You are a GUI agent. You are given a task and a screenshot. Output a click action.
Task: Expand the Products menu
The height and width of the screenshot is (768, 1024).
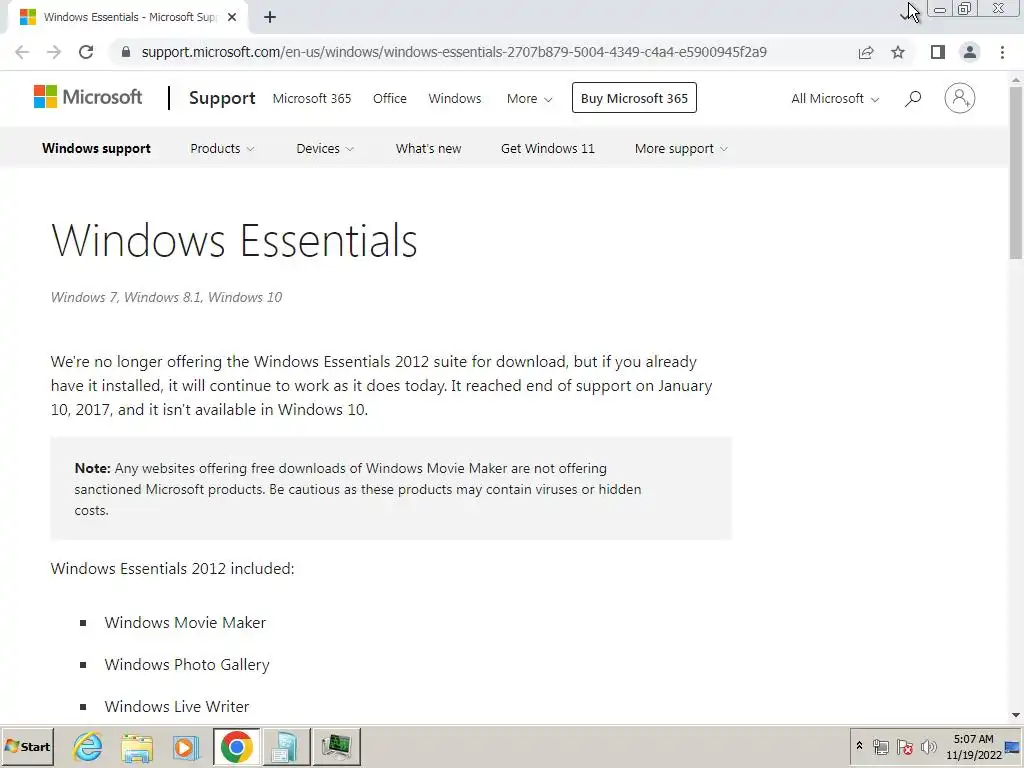[x=222, y=148]
